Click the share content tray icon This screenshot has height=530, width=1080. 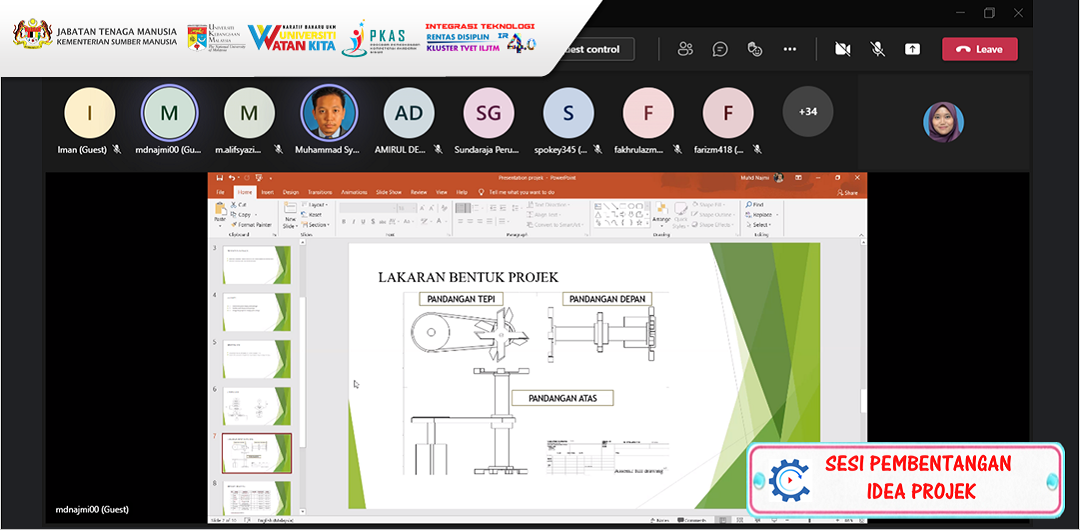[912, 49]
